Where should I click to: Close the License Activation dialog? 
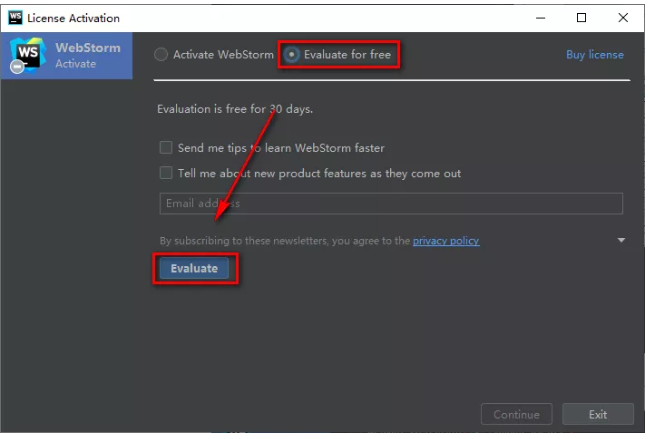[623, 18]
